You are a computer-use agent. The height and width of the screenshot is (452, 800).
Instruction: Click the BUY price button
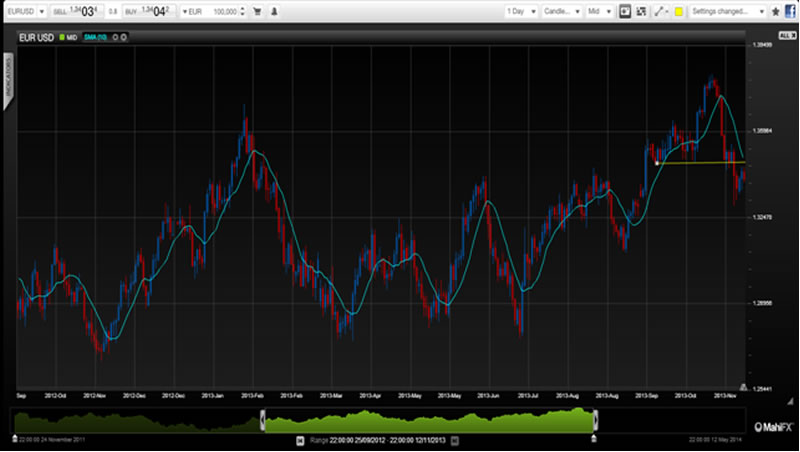[151, 11]
